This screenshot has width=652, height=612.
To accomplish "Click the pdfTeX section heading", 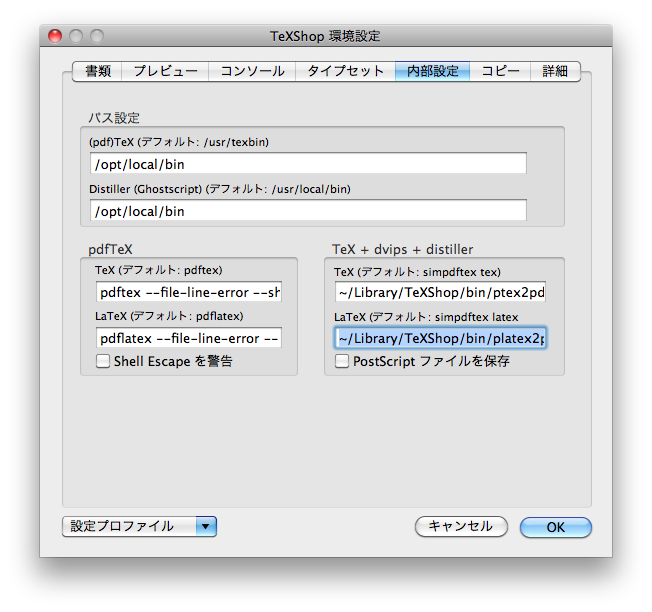I will click(110, 249).
